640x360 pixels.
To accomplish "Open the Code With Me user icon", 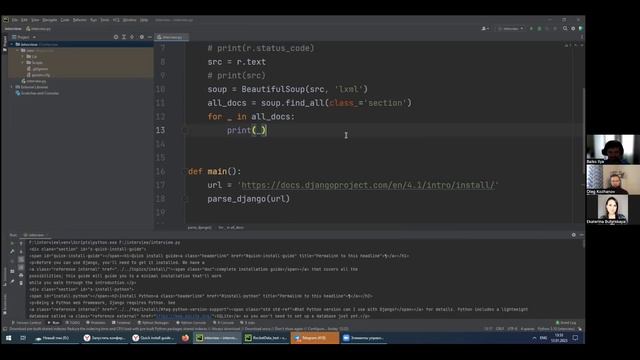I will (485, 29).
